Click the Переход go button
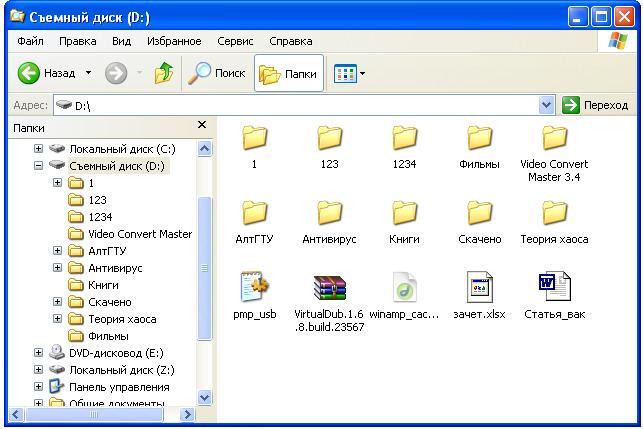643x429 pixels. pyautogui.click(x=595, y=105)
